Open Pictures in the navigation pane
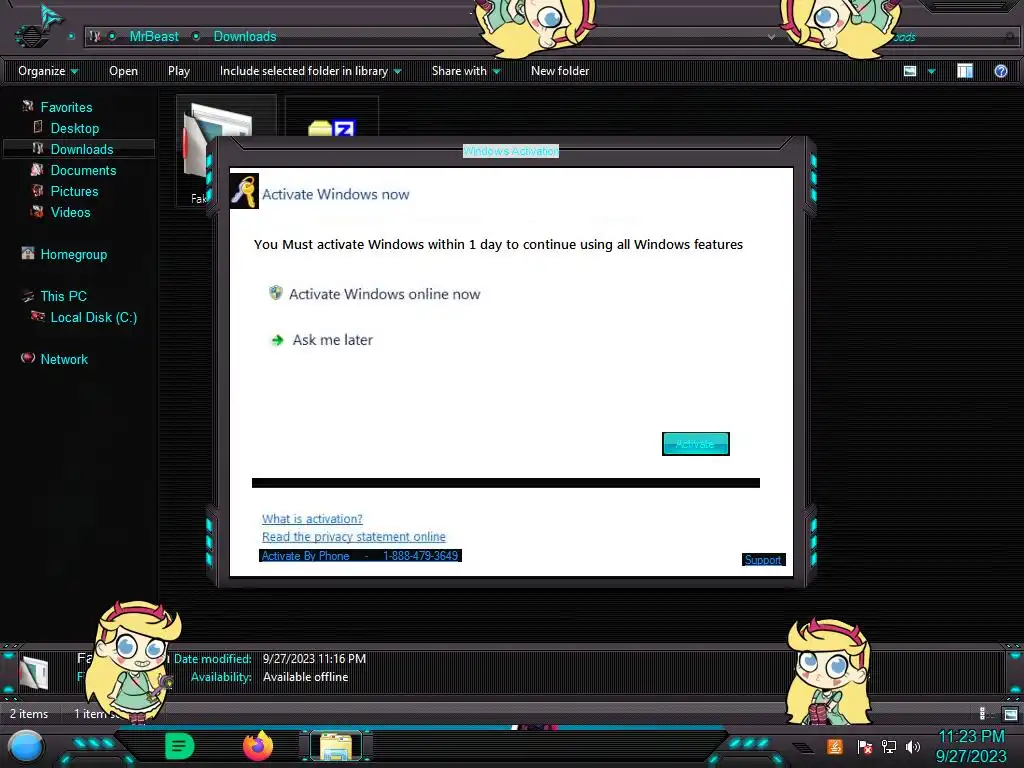 (74, 191)
